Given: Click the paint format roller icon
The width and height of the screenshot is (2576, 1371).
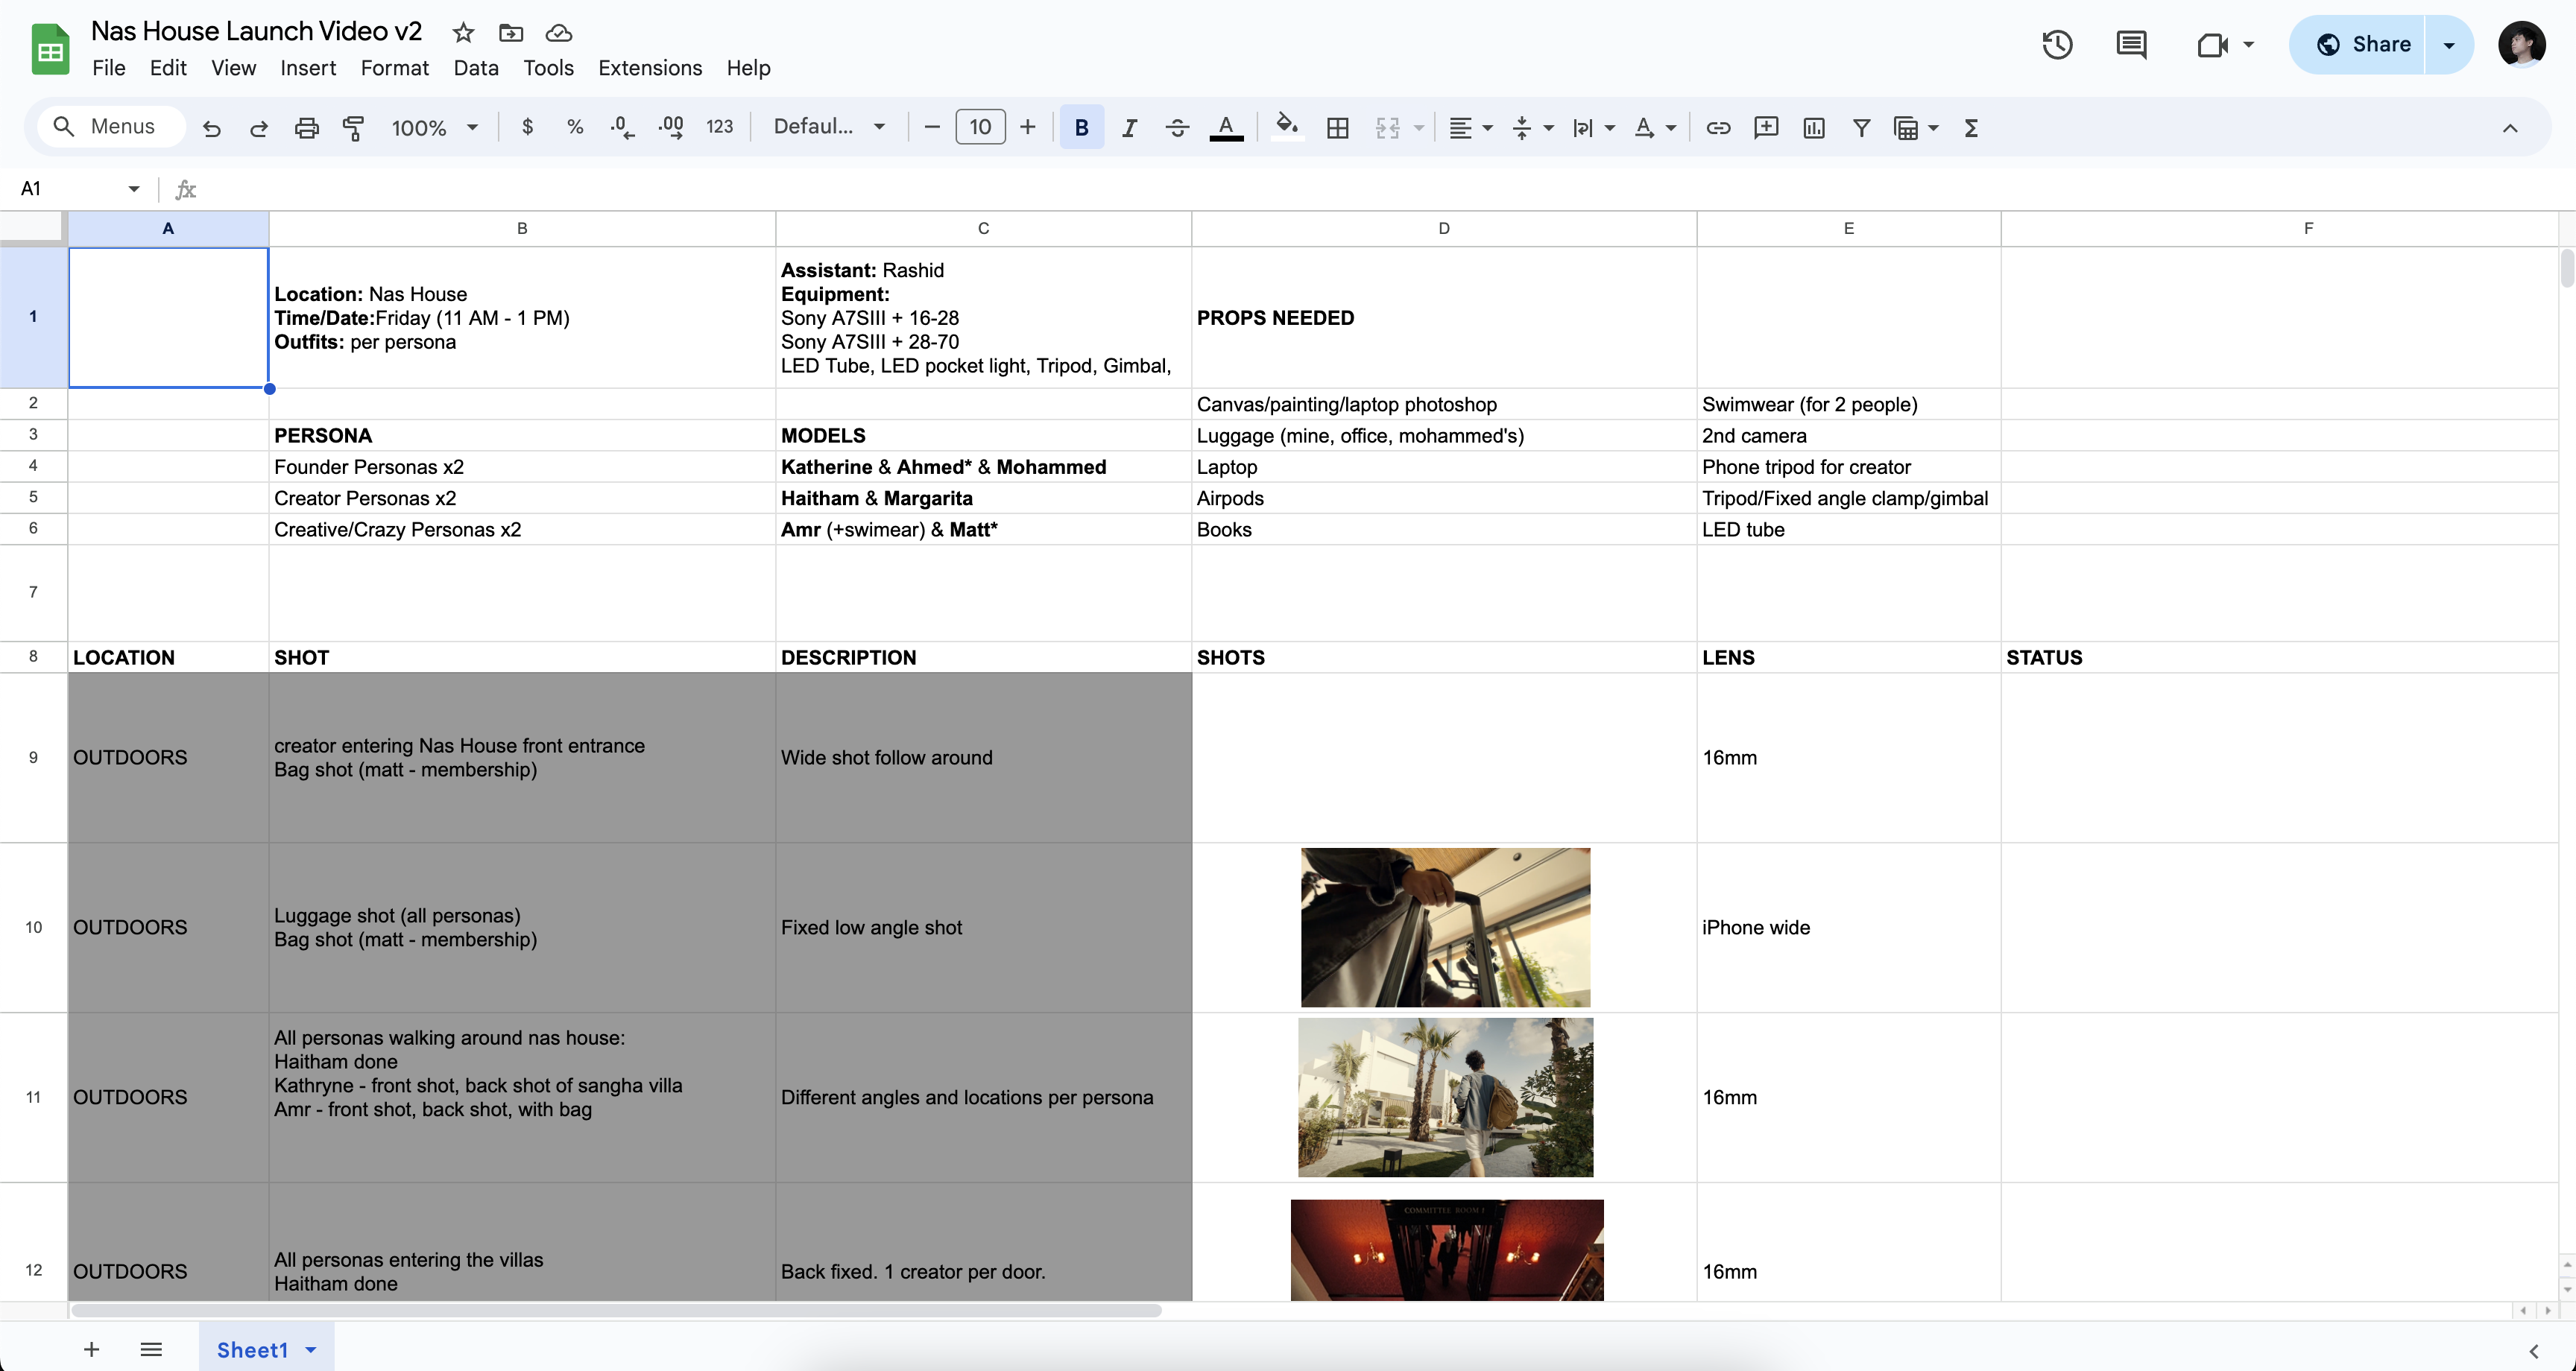Looking at the screenshot, I should pyautogui.click(x=353, y=128).
